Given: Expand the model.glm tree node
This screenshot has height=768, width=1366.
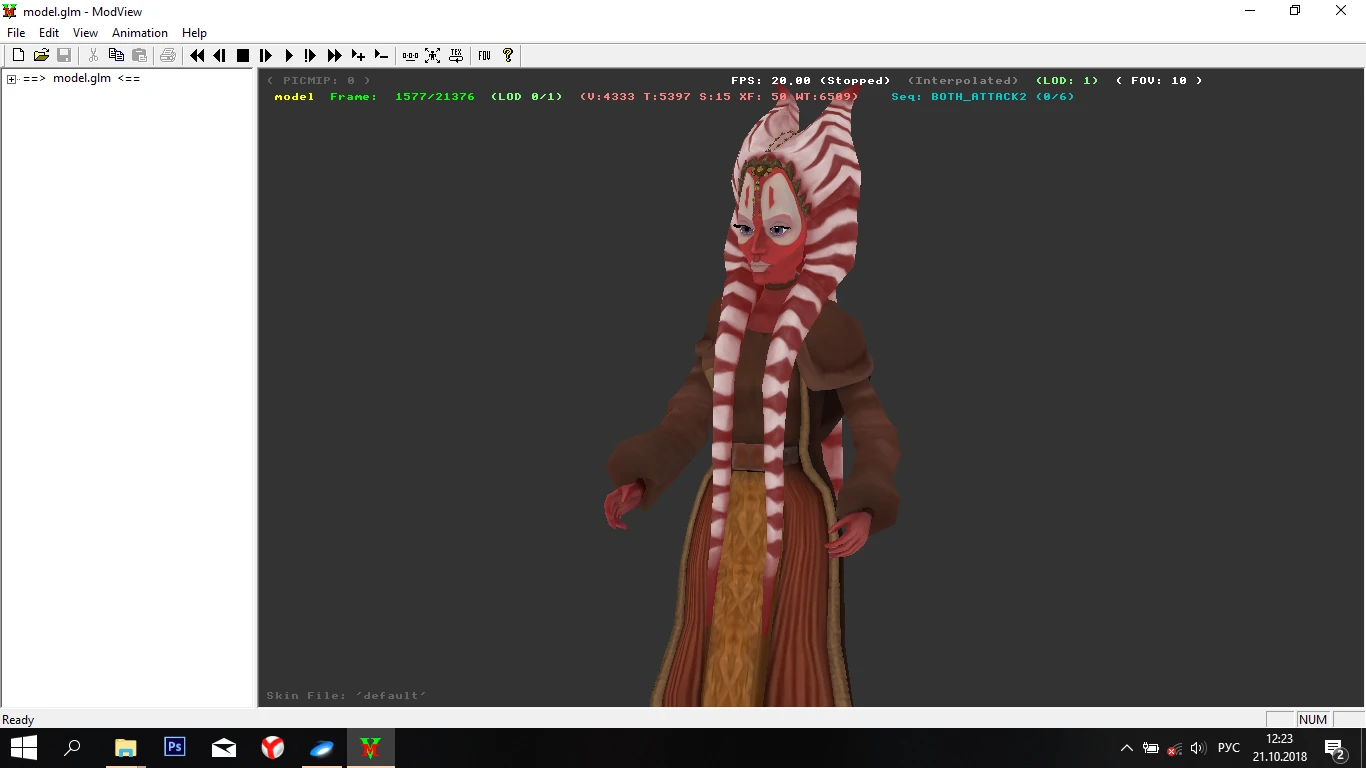Looking at the screenshot, I should [11, 79].
